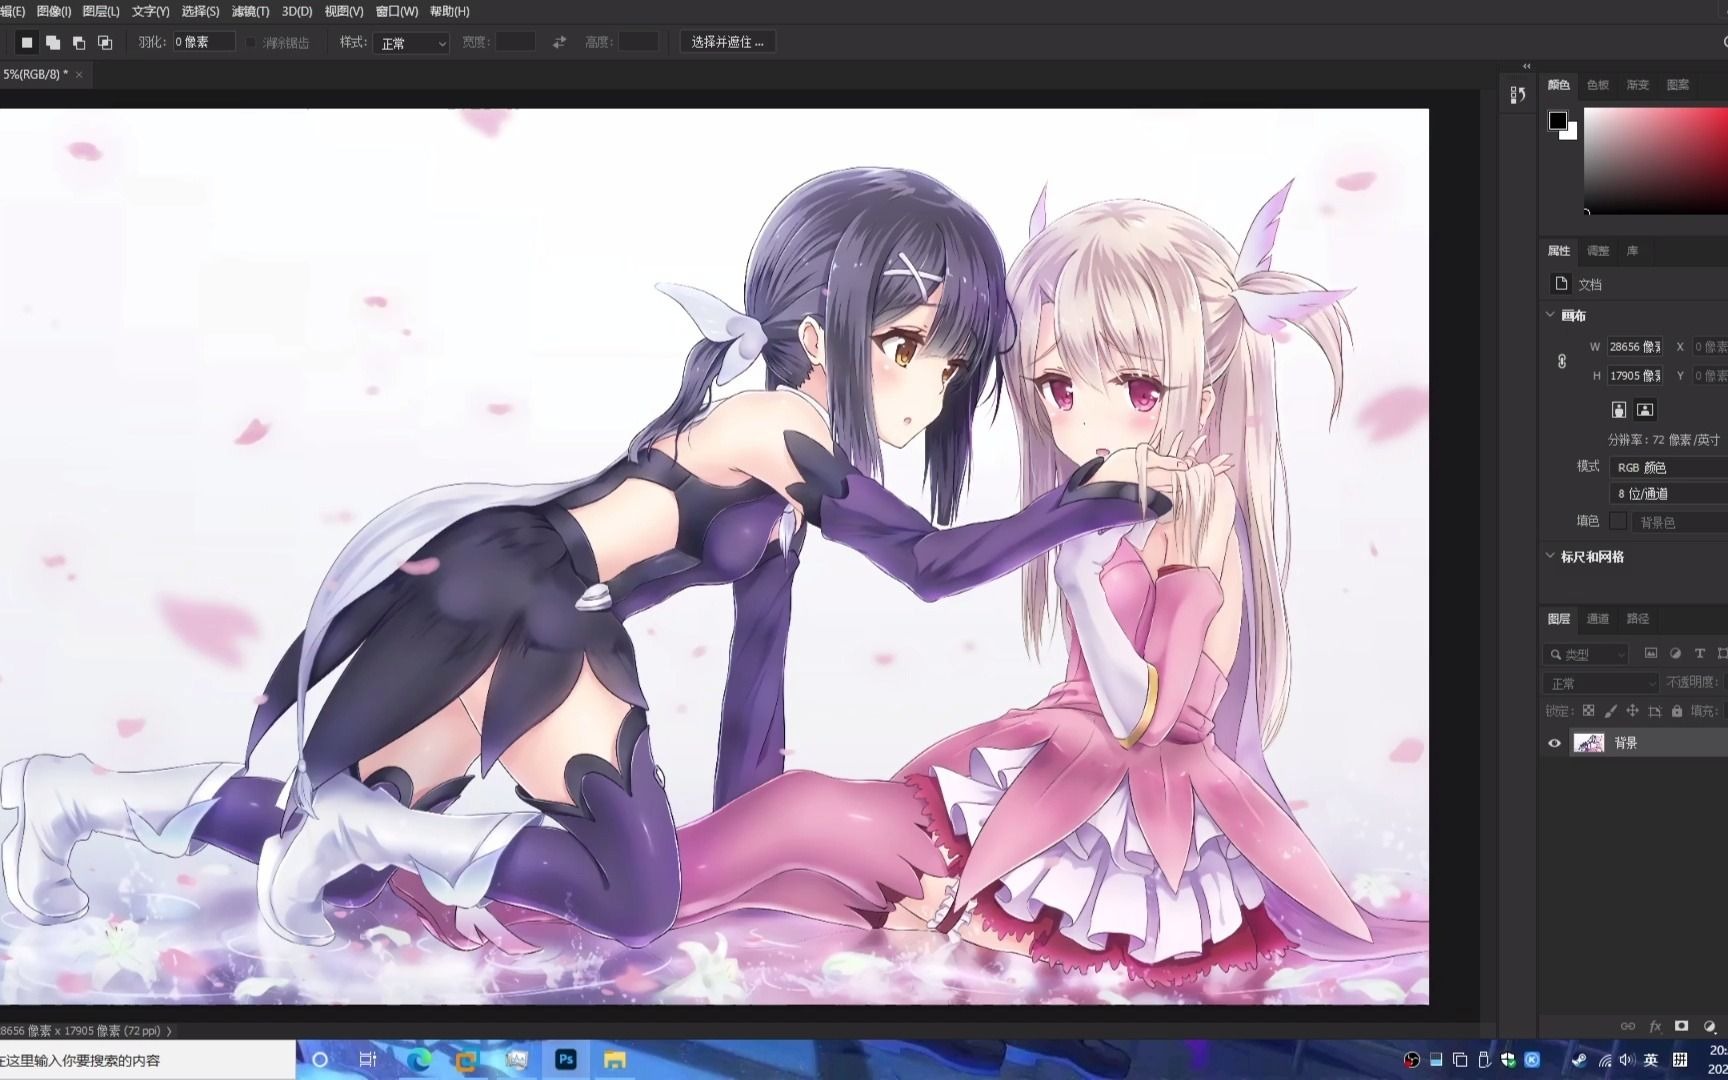This screenshot has height=1080, width=1728.
Task: Pick a color in the color field
Action: click(x=1656, y=160)
